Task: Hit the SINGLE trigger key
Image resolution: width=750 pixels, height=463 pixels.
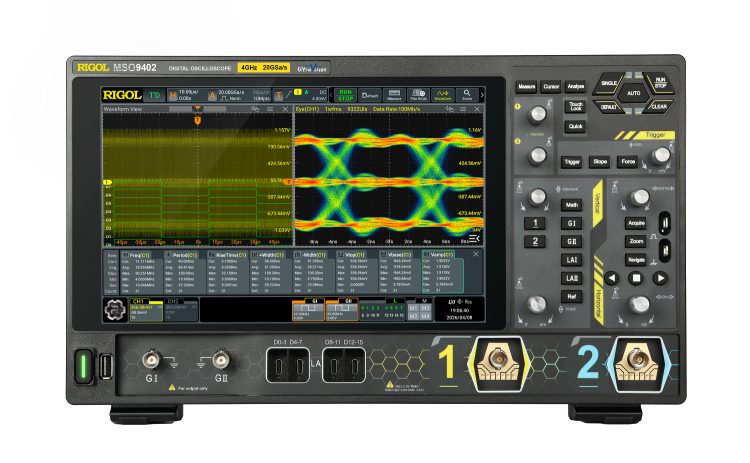Action: point(608,83)
